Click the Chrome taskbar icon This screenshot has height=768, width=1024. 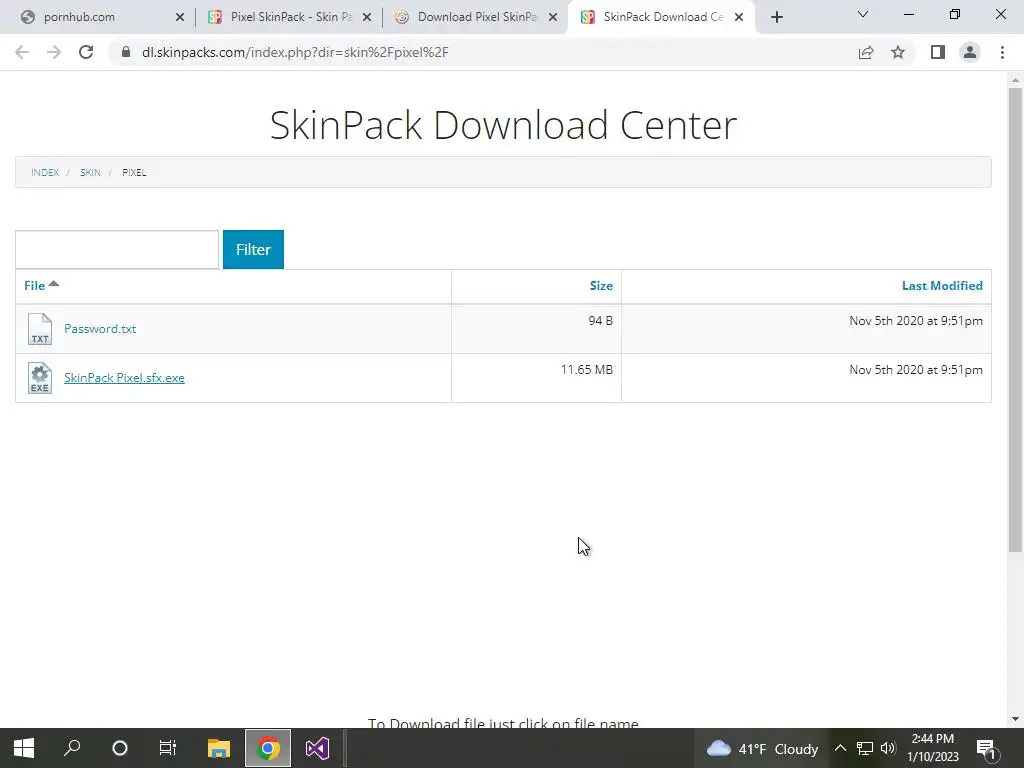tap(268, 748)
